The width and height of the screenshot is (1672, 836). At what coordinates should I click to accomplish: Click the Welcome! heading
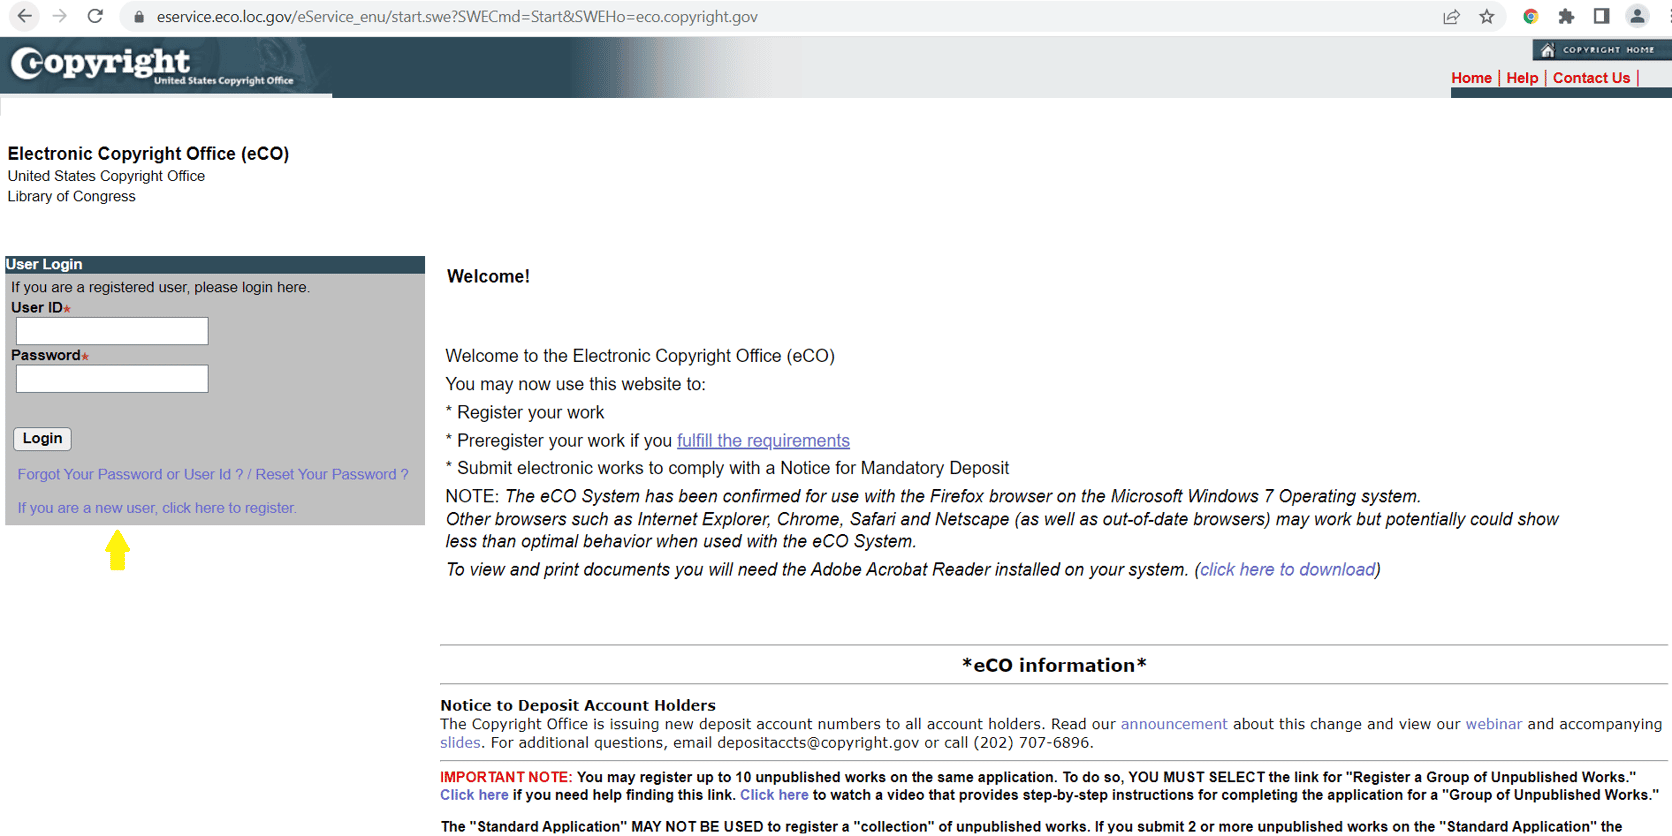click(x=488, y=276)
